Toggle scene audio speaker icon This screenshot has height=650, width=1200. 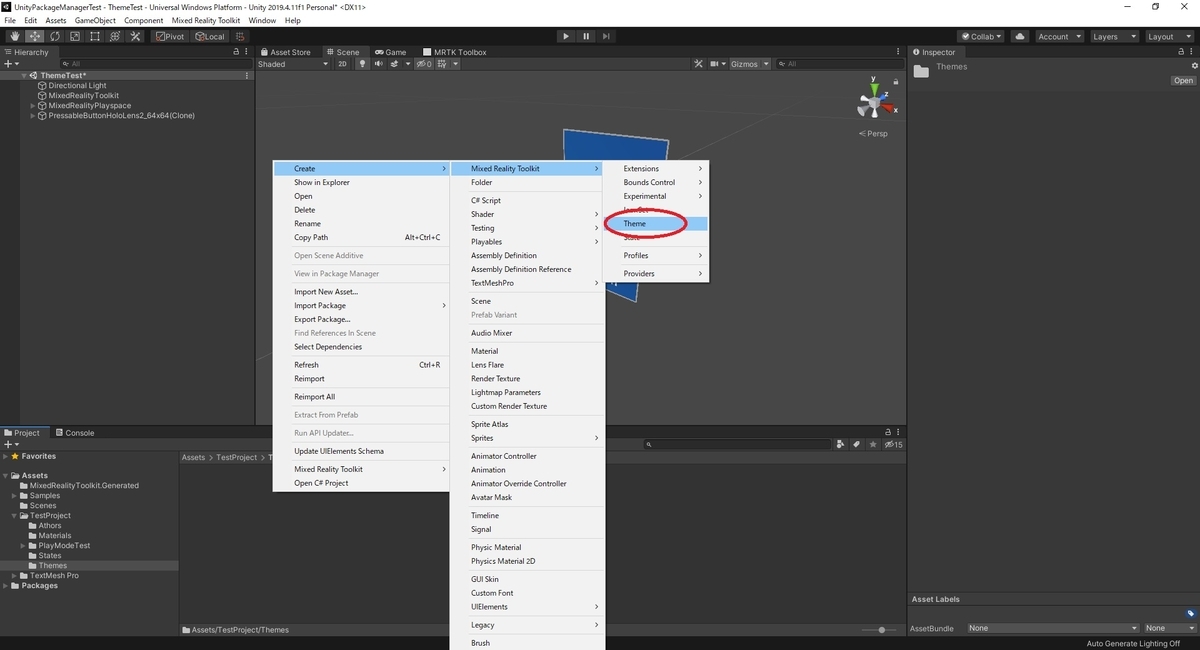click(x=379, y=64)
